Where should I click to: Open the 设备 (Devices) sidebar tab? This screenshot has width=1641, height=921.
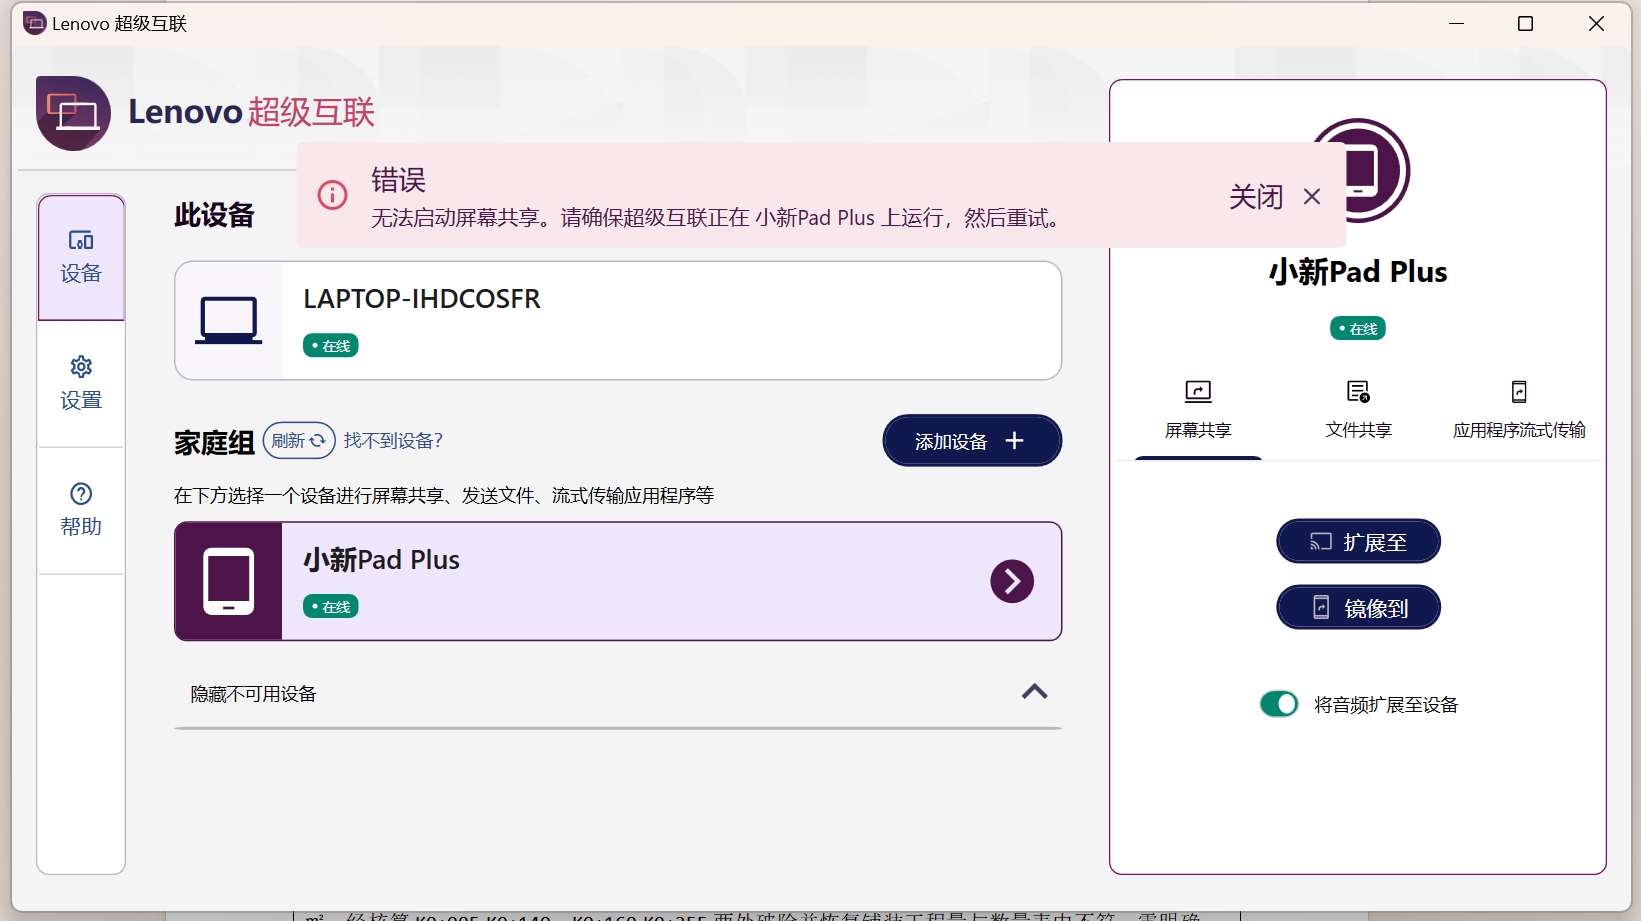coord(81,257)
